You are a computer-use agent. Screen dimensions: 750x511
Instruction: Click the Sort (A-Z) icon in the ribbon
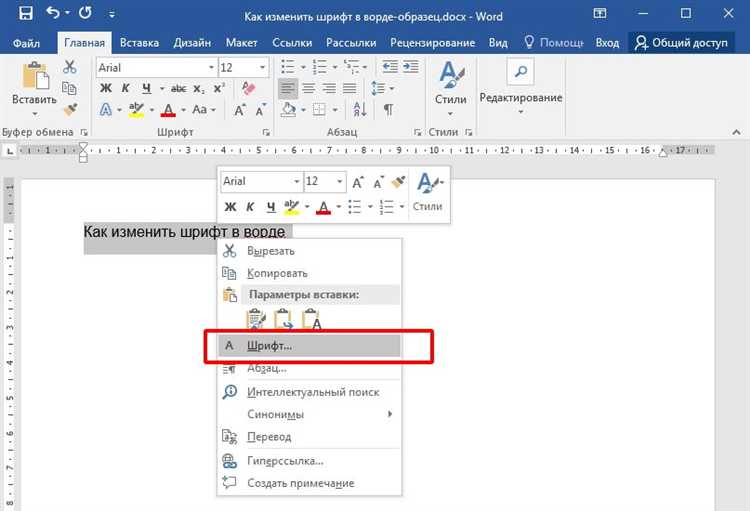[x=360, y=110]
